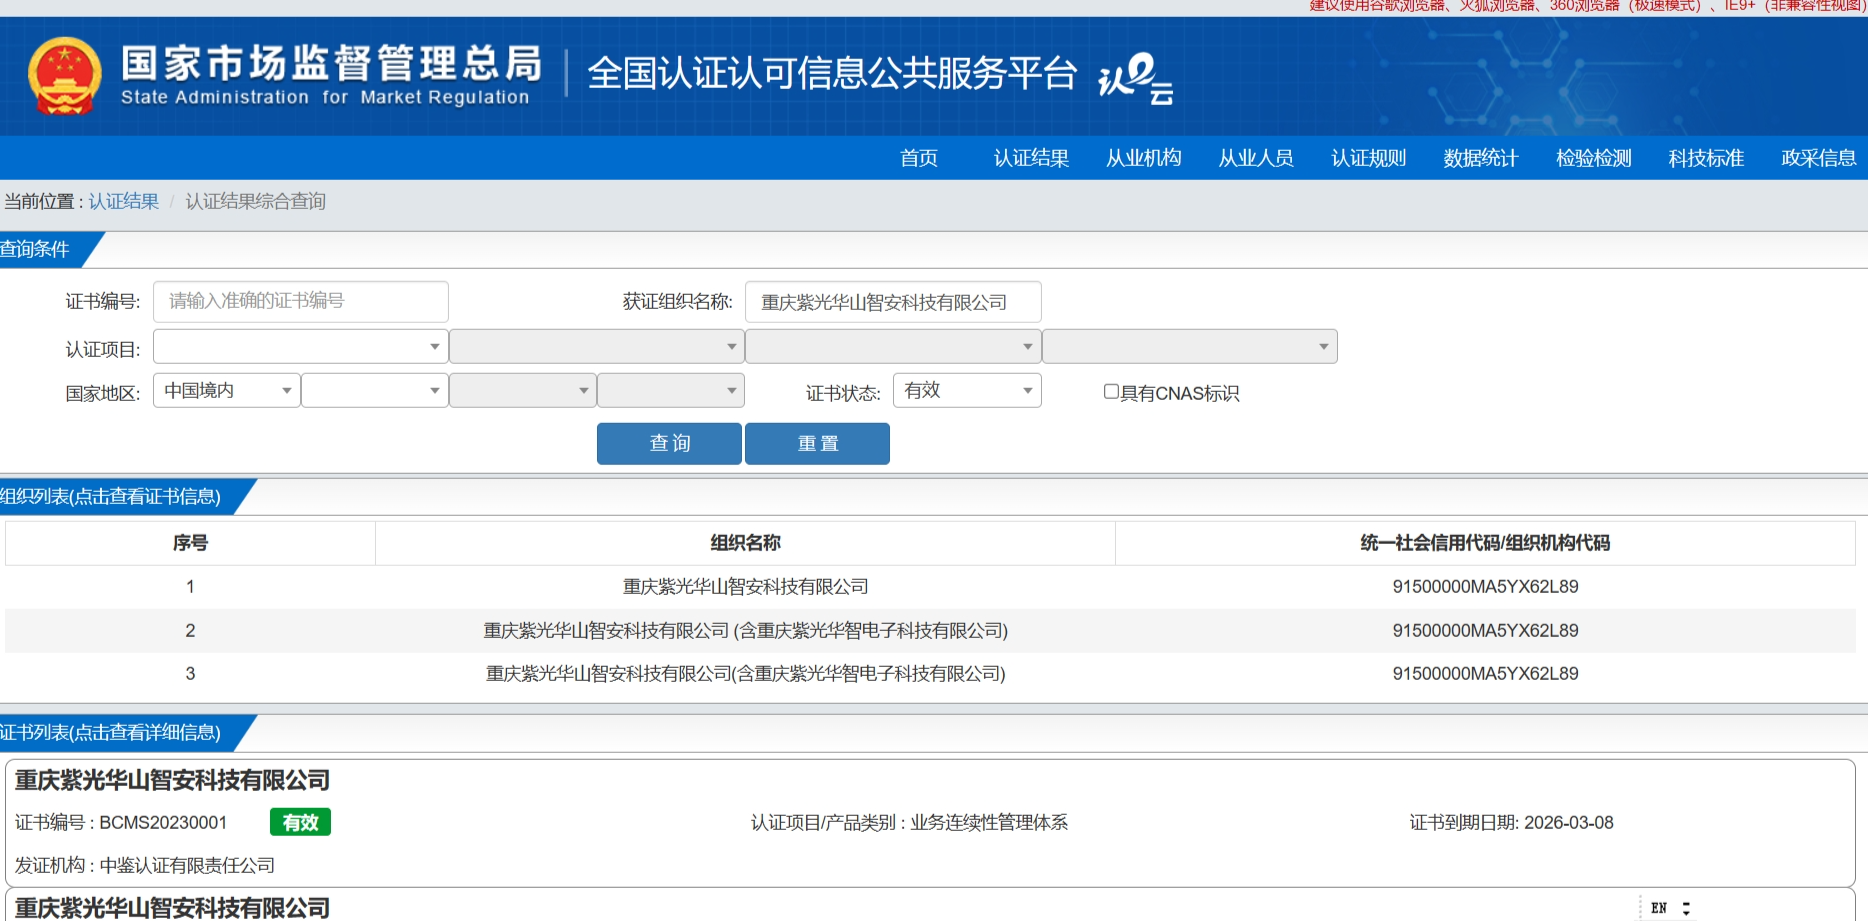
Task: Enable the 具有CNAS标识 checkbox
Action: pos(1111,392)
